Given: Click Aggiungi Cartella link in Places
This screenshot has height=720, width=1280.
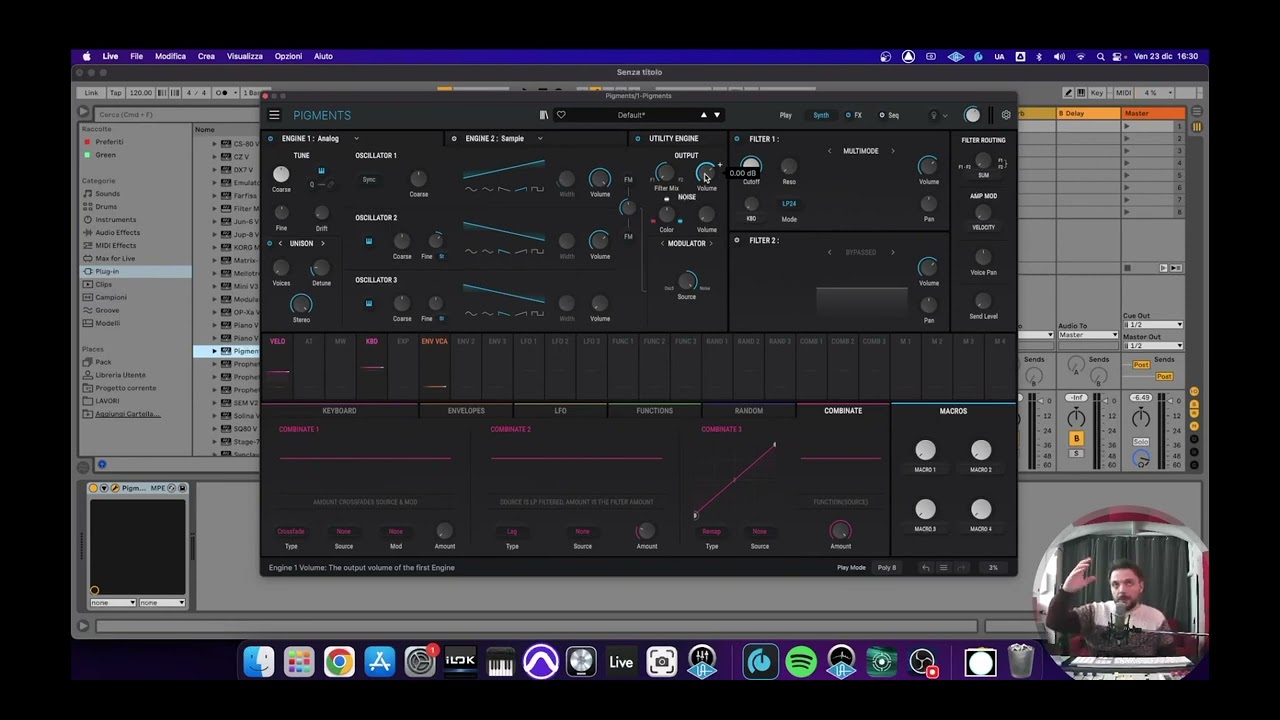Looking at the screenshot, I should 127,414.
